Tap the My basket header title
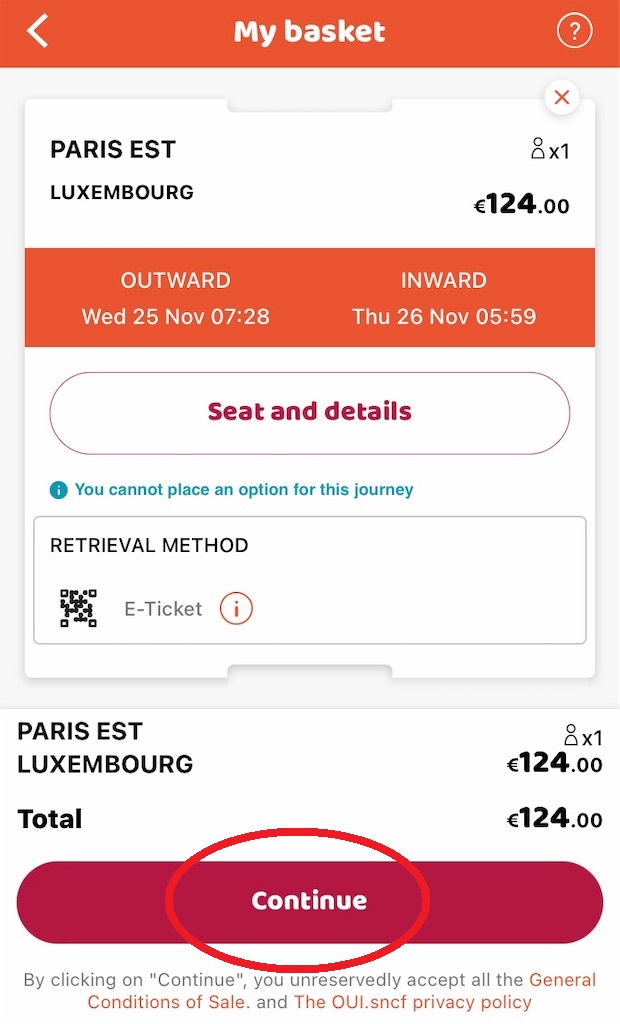Viewport: 620px width, 1024px height. 310,31
